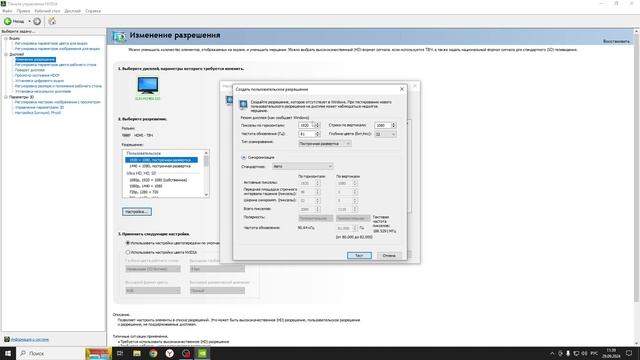Open the Back history dropdown arrow
This screenshot has width=640, height=360.
pyautogui.click(x=29, y=21)
